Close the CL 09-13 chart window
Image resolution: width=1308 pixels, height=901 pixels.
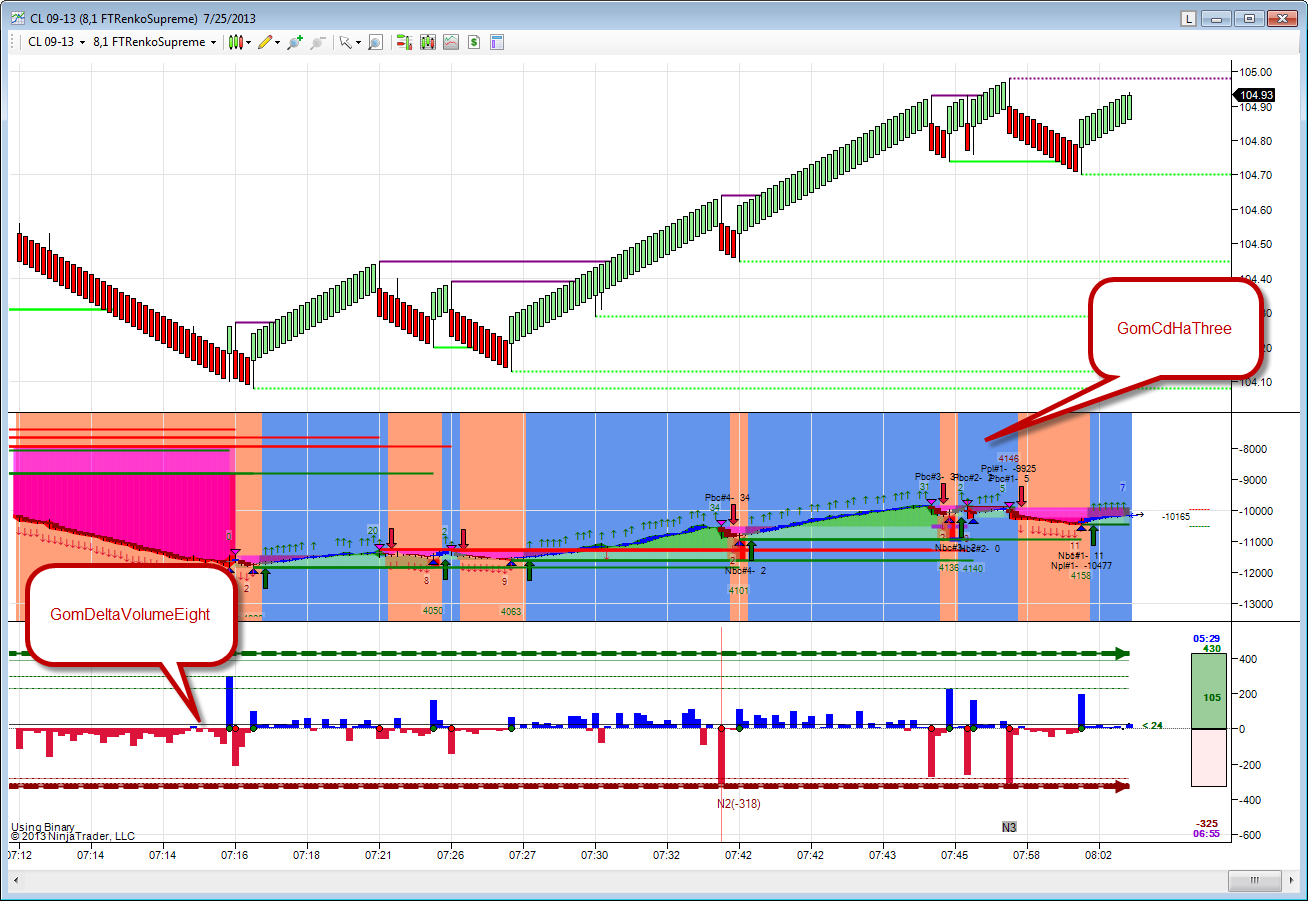click(x=1282, y=18)
